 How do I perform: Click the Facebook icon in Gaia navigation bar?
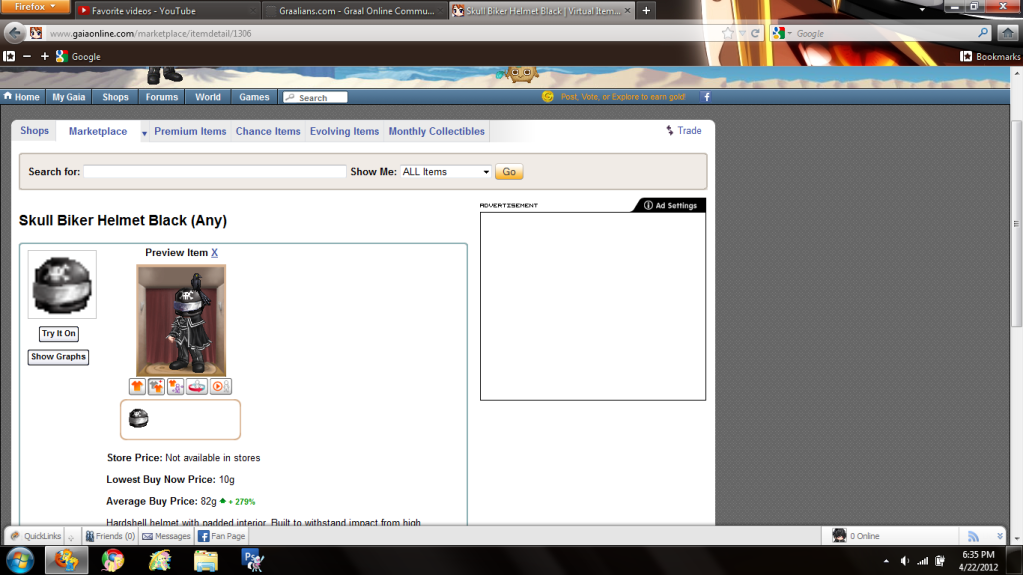pos(707,97)
